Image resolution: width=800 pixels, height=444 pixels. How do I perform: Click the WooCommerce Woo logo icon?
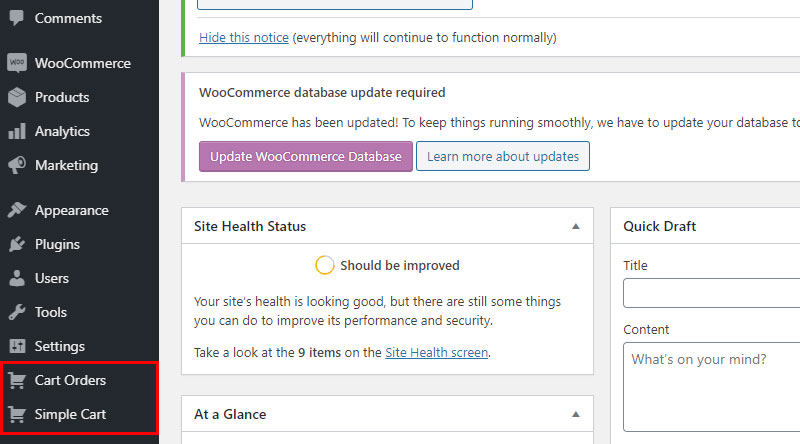[x=17, y=63]
